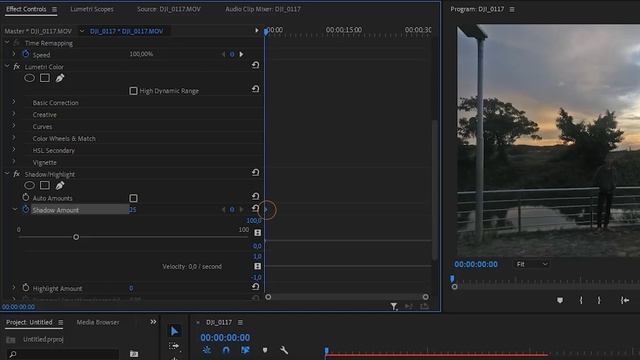Expand the Creative section
This screenshot has height=360, width=640.
tap(14, 114)
